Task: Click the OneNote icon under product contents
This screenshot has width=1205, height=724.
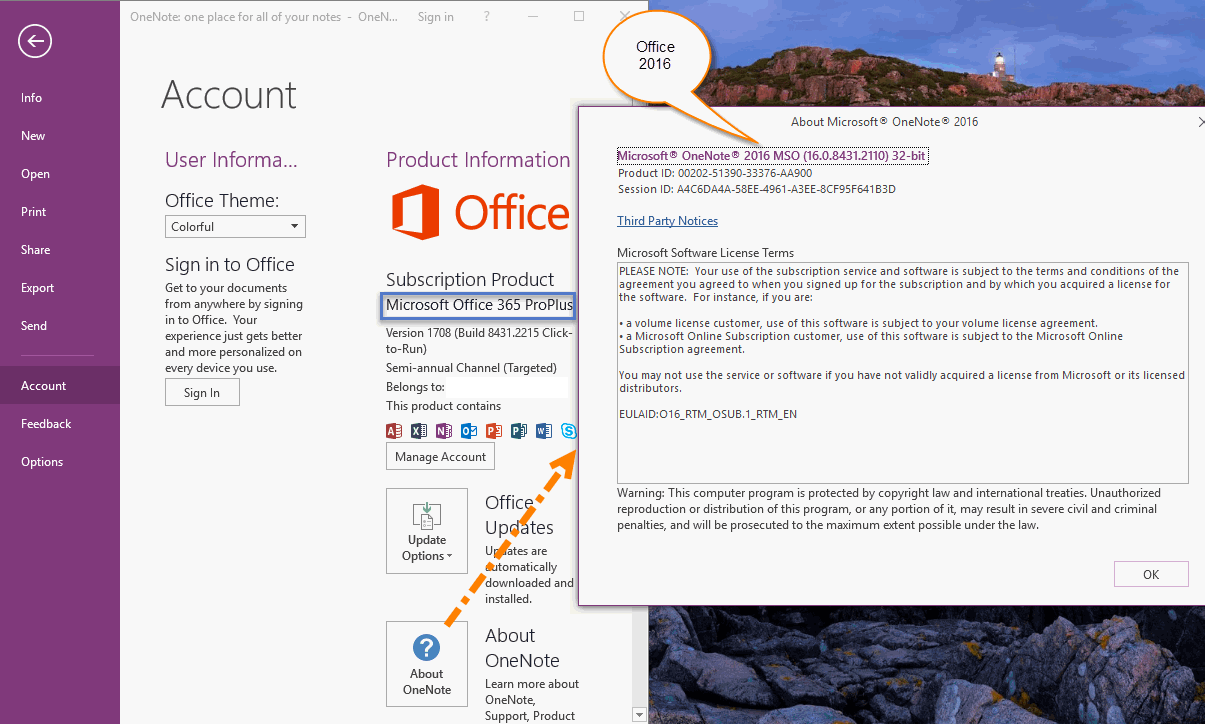Action: pyautogui.click(x=444, y=431)
